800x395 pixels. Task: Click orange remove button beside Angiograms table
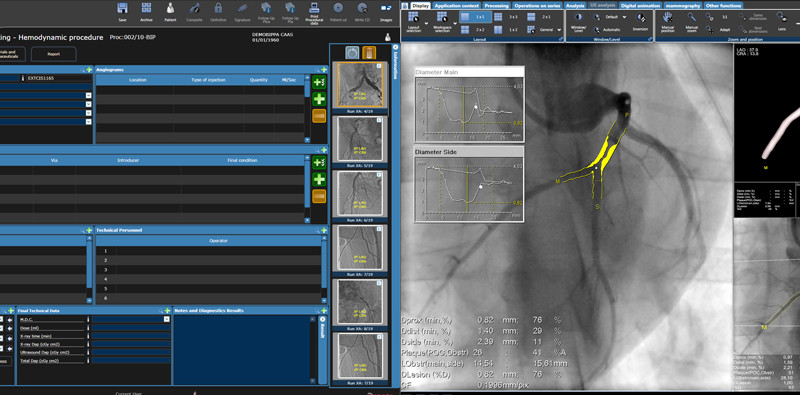(319, 115)
